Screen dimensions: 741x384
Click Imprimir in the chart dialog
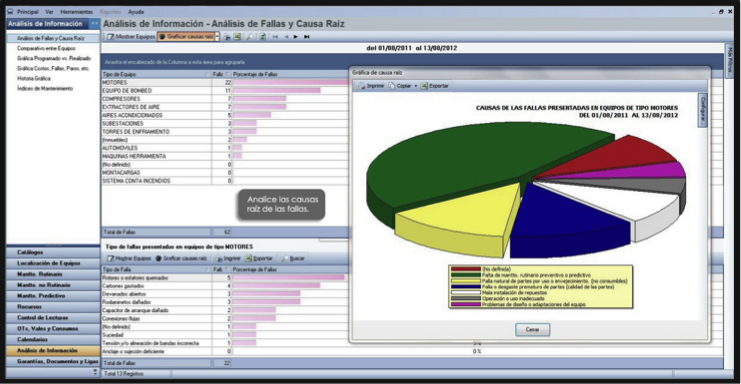coord(371,86)
